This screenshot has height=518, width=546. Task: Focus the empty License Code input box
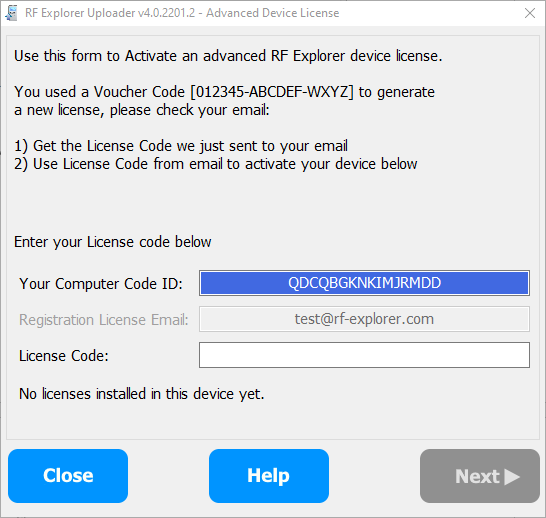click(x=364, y=355)
